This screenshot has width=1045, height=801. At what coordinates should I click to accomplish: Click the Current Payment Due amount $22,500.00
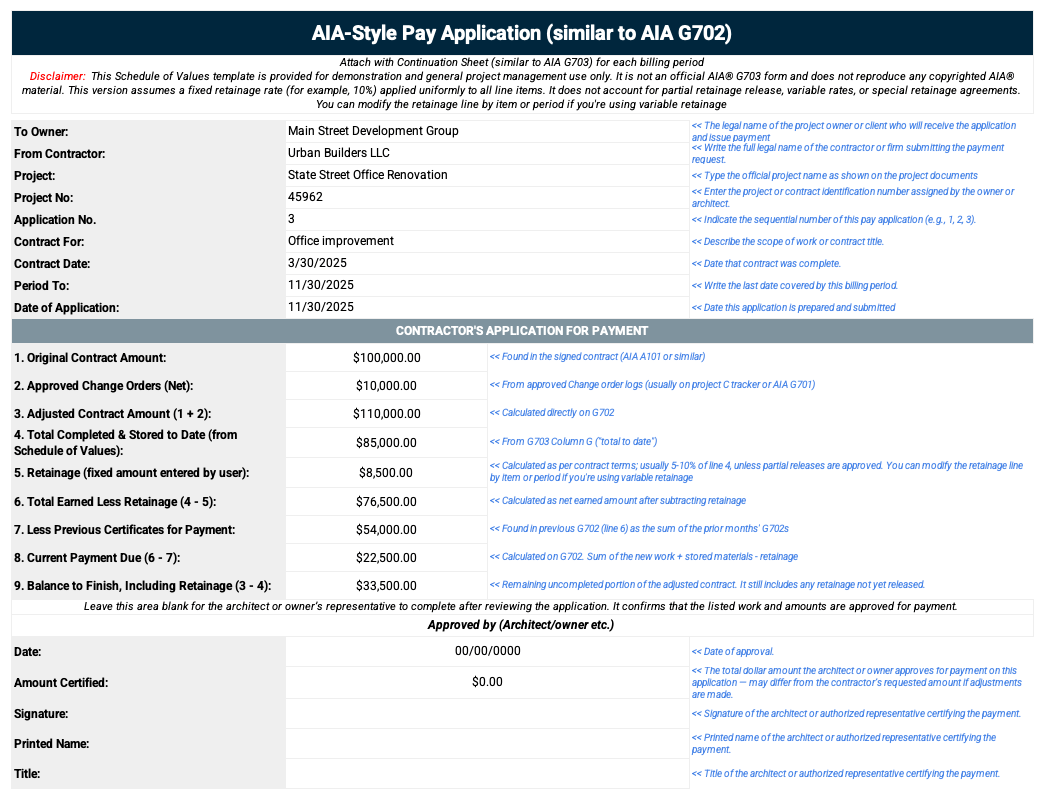(386, 557)
